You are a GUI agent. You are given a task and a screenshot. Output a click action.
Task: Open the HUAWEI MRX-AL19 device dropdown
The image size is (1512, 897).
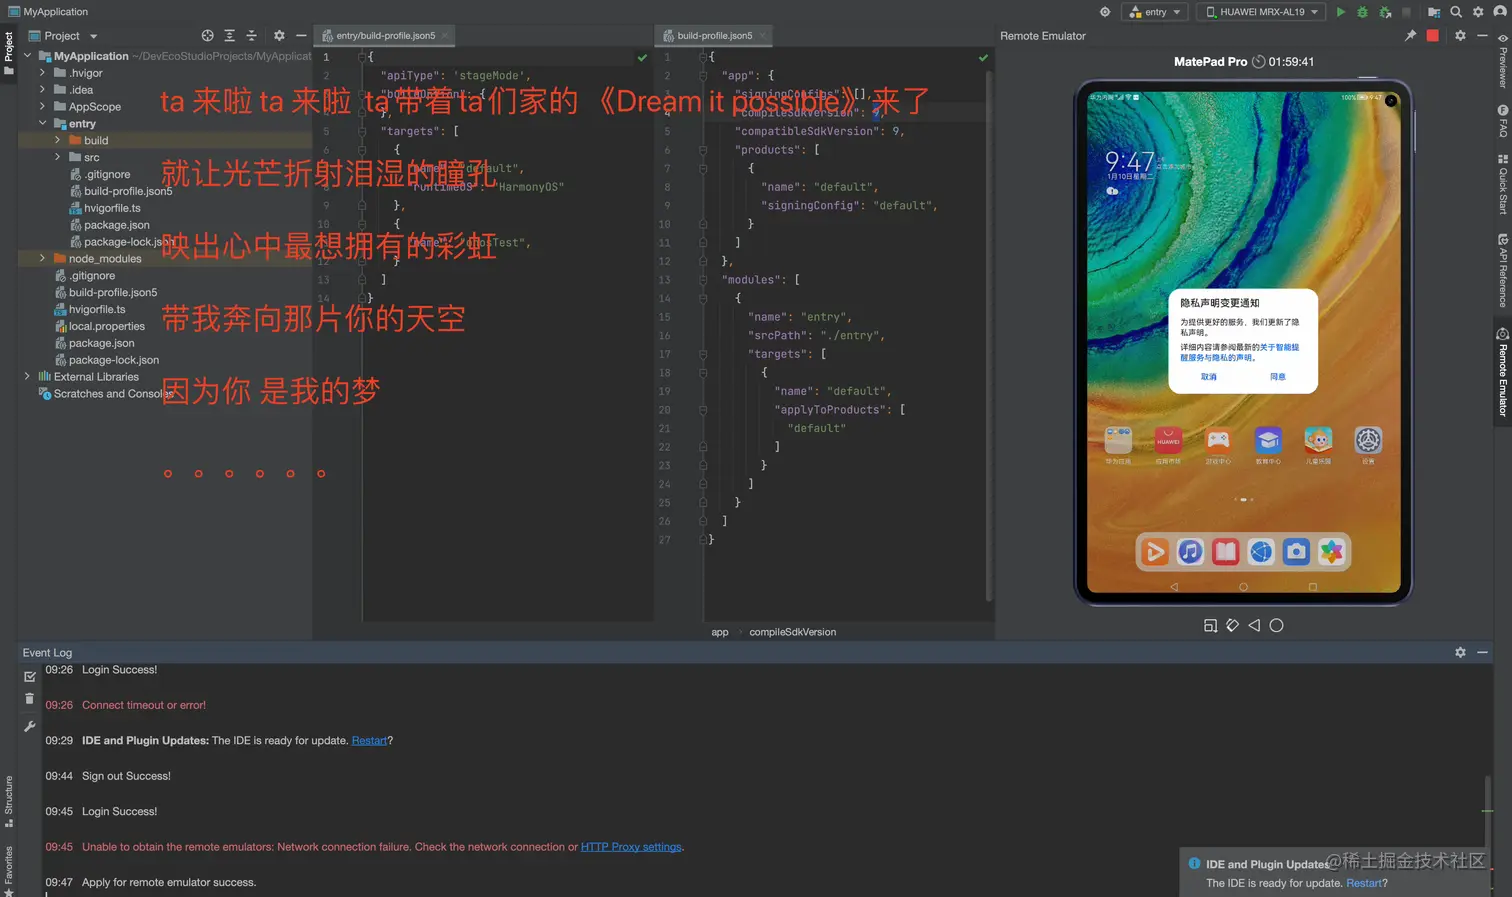click(x=1261, y=12)
